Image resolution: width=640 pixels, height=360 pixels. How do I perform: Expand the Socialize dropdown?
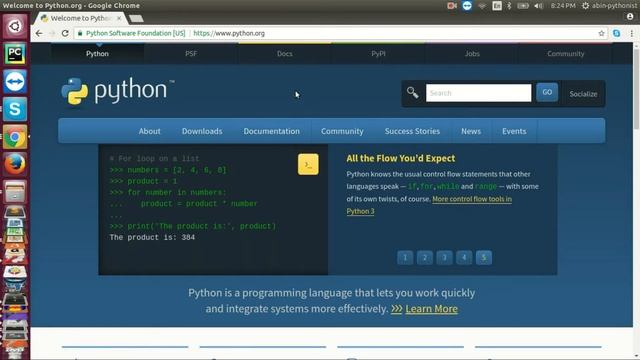(x=583, y=94)
